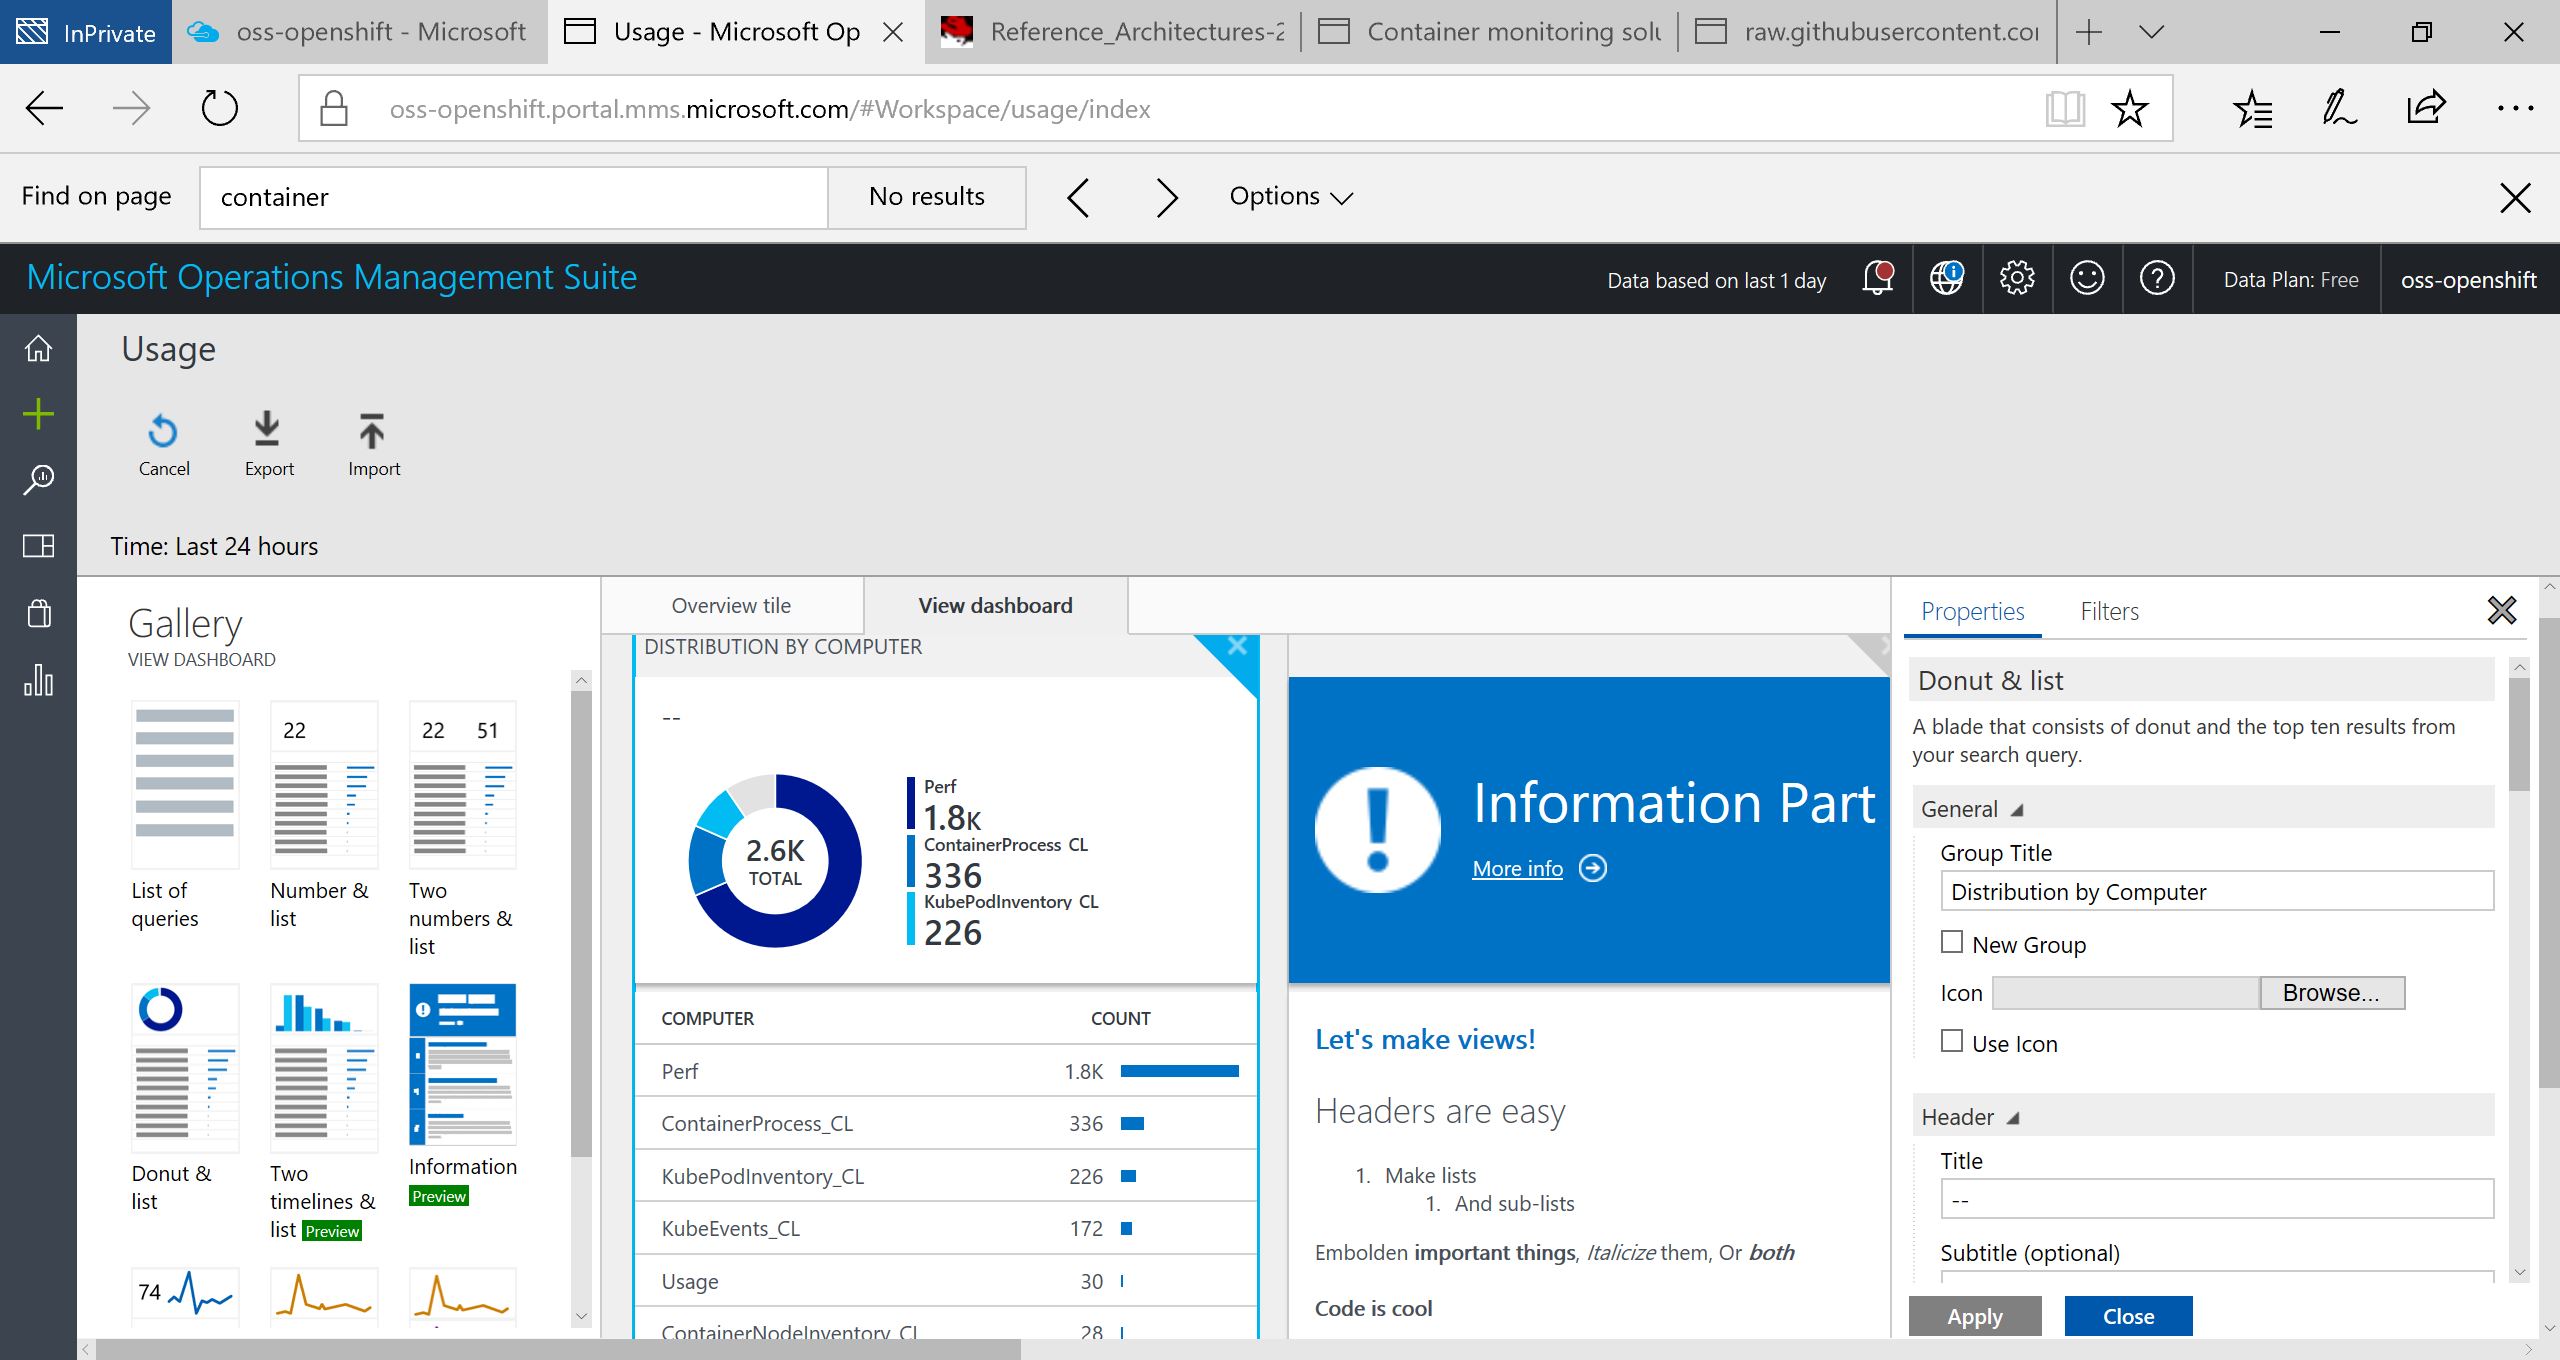Click the Cancel undo icon
Image resolution: width=2560 pixels, height=1360 pixels.
(163, 430)
